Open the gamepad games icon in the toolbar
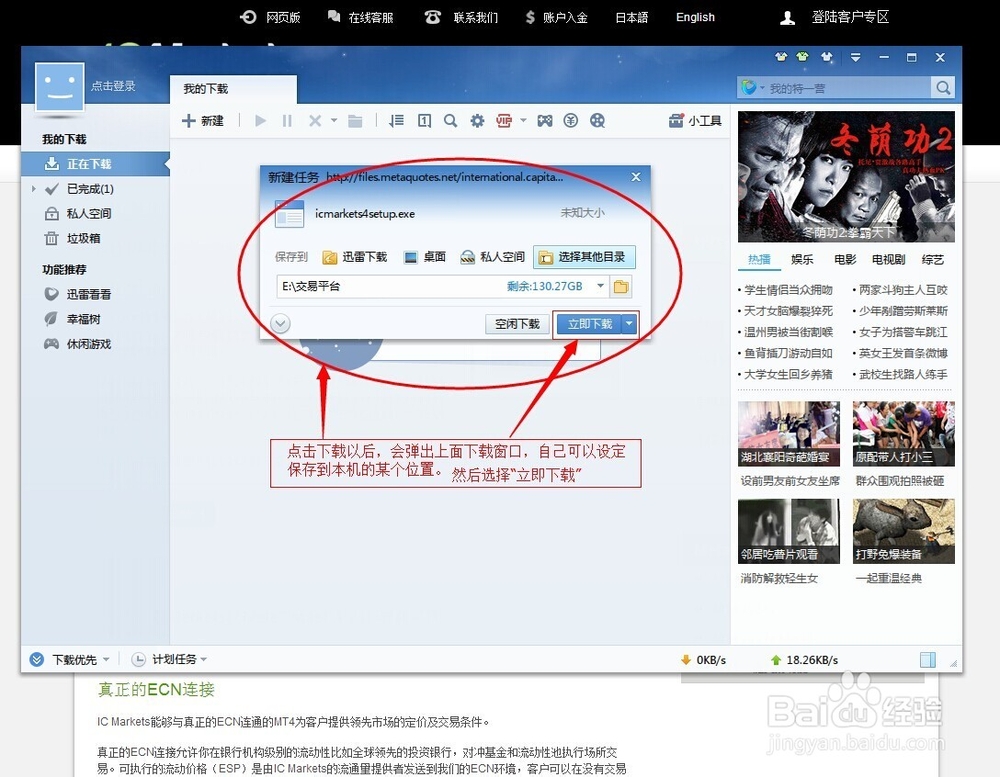This screenshot has height=777, width=1000. coord(545,120)
